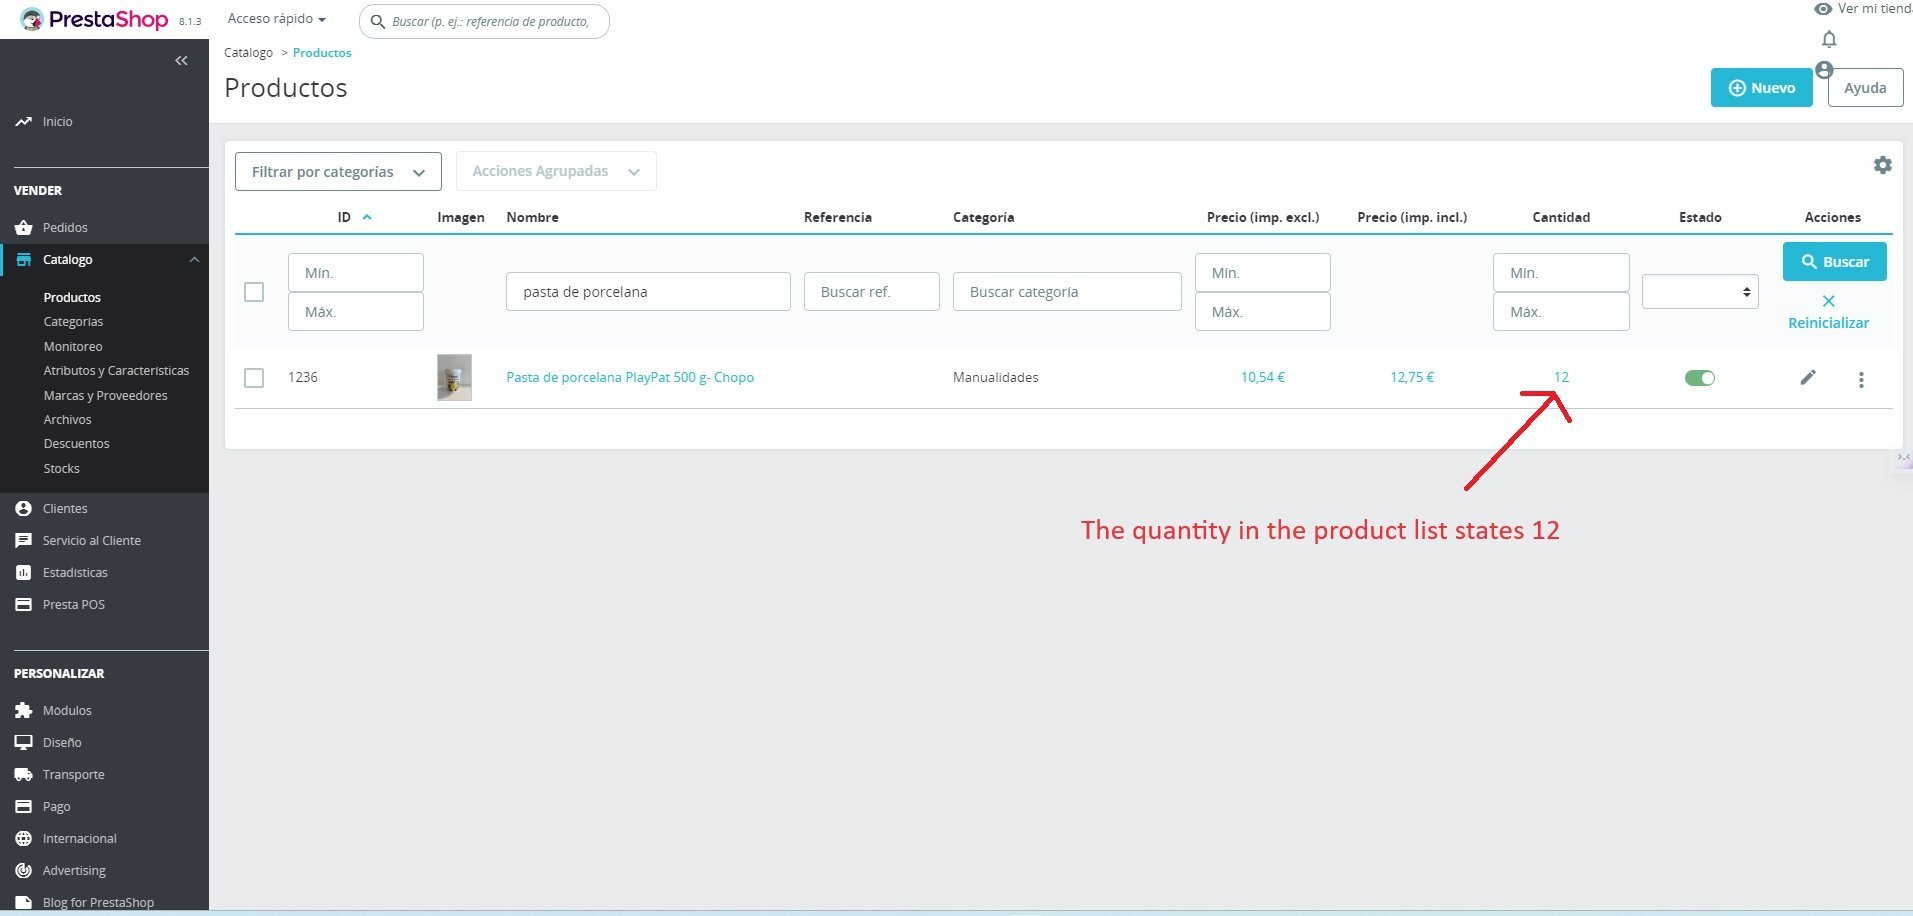Viewport: 1913px width, 916px height.
Task: Collapse the Catalogo submenu chevron
Action: [x=194, y=260]
